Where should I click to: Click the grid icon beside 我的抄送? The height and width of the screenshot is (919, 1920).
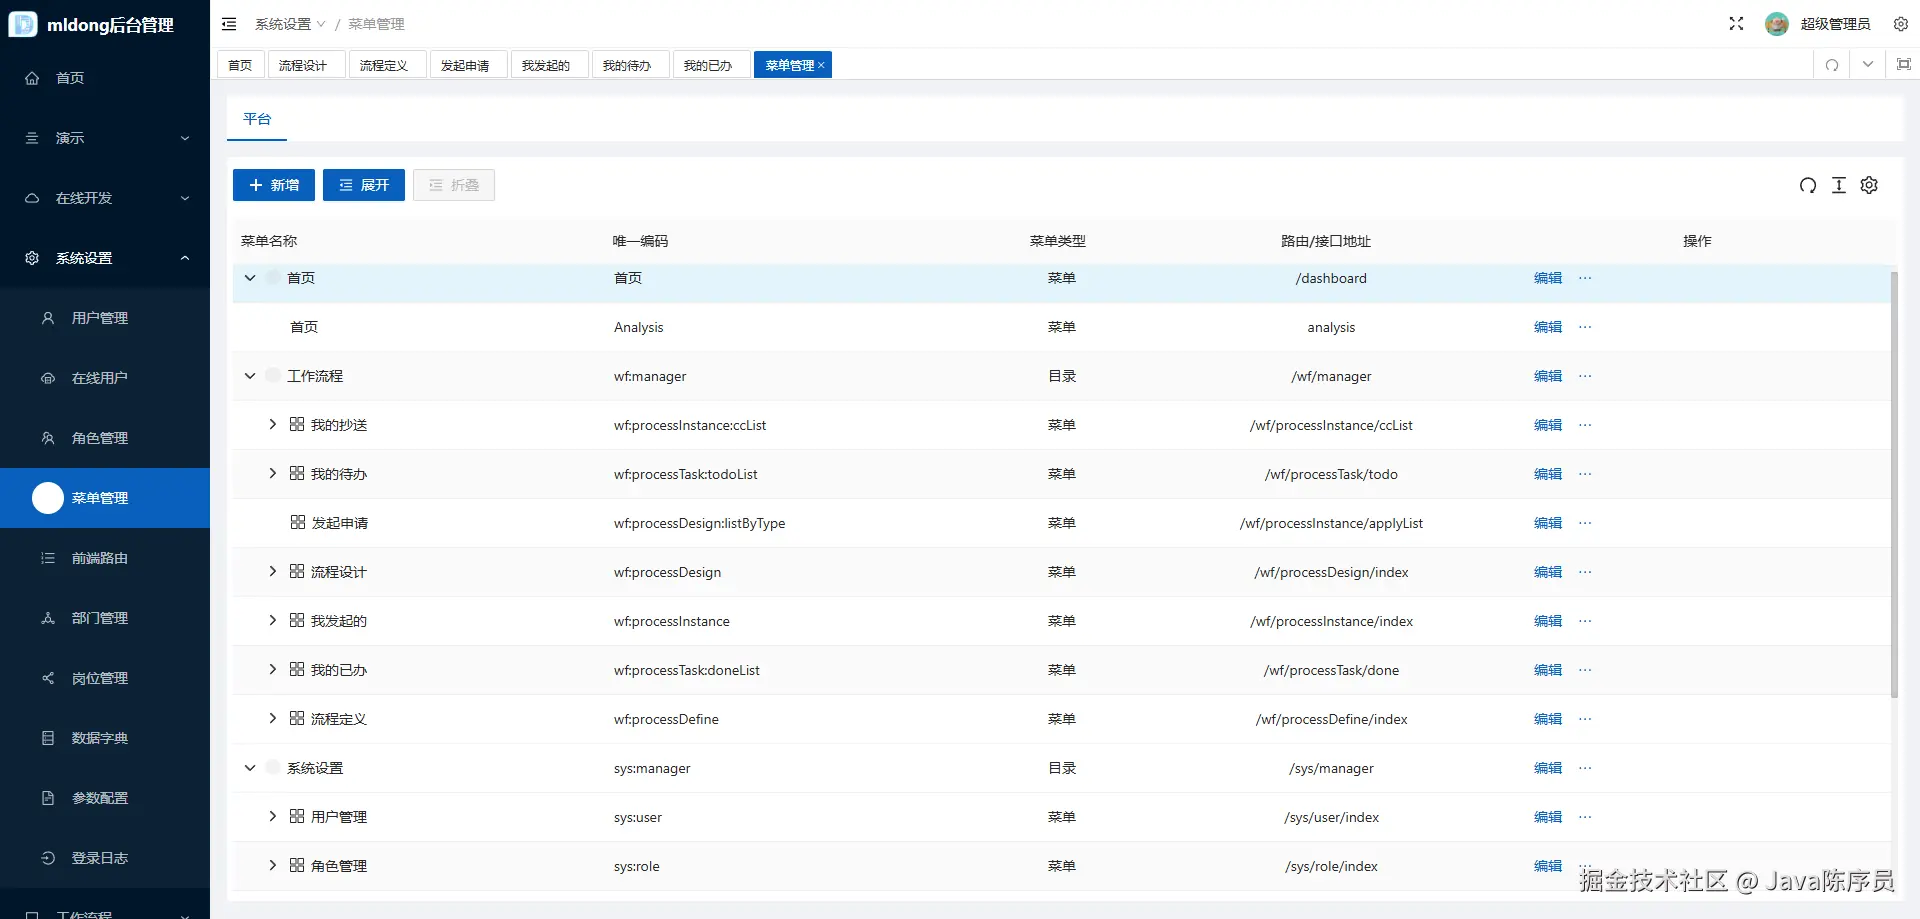[297, 424]
